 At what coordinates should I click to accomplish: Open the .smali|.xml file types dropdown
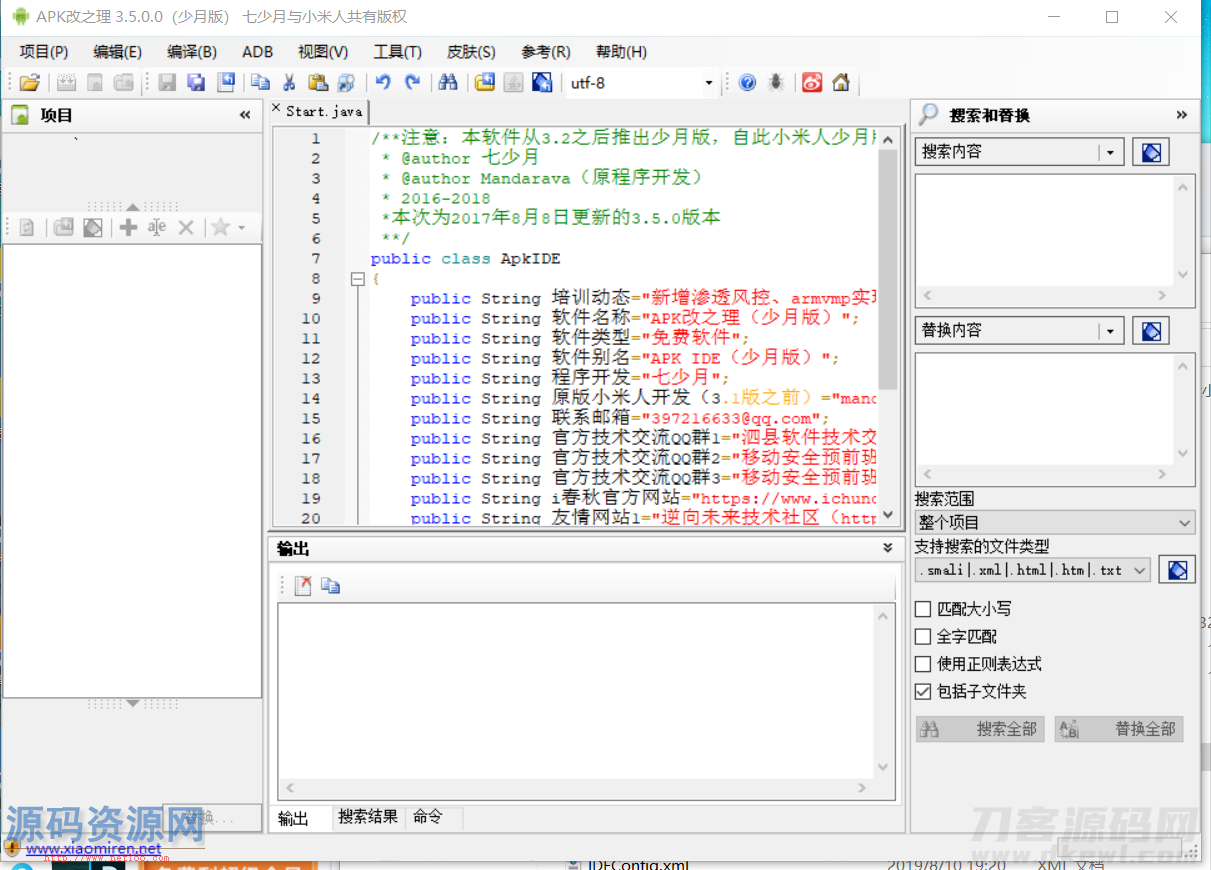pyautogui.click(x=1032, y=570)
